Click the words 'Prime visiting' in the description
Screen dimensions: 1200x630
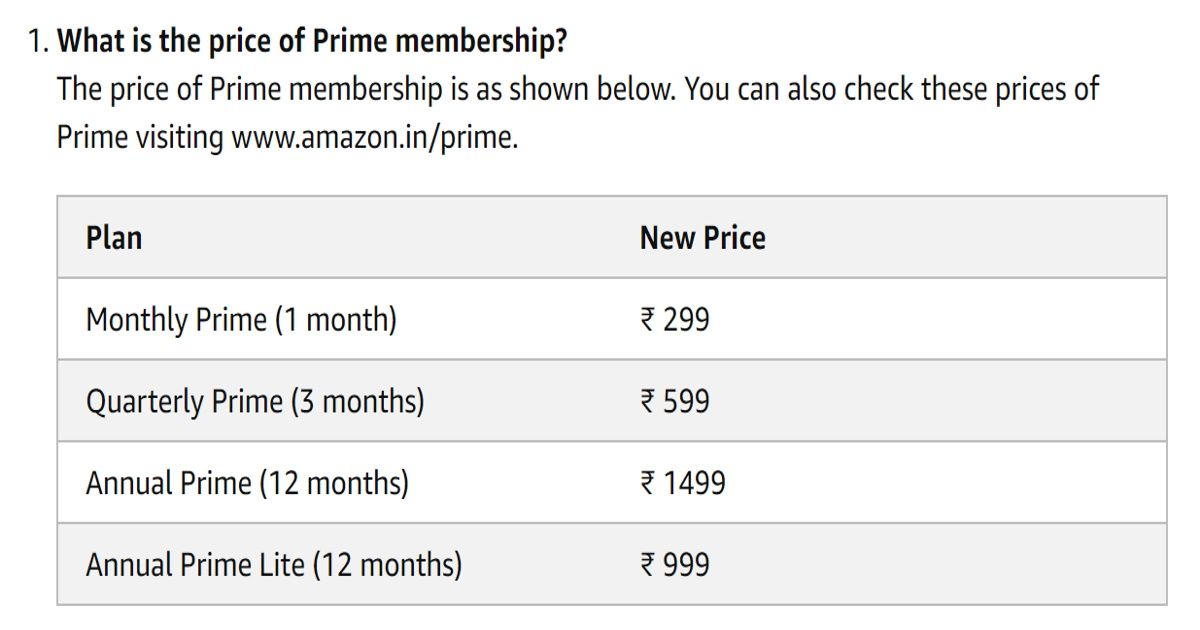point(140,136)
